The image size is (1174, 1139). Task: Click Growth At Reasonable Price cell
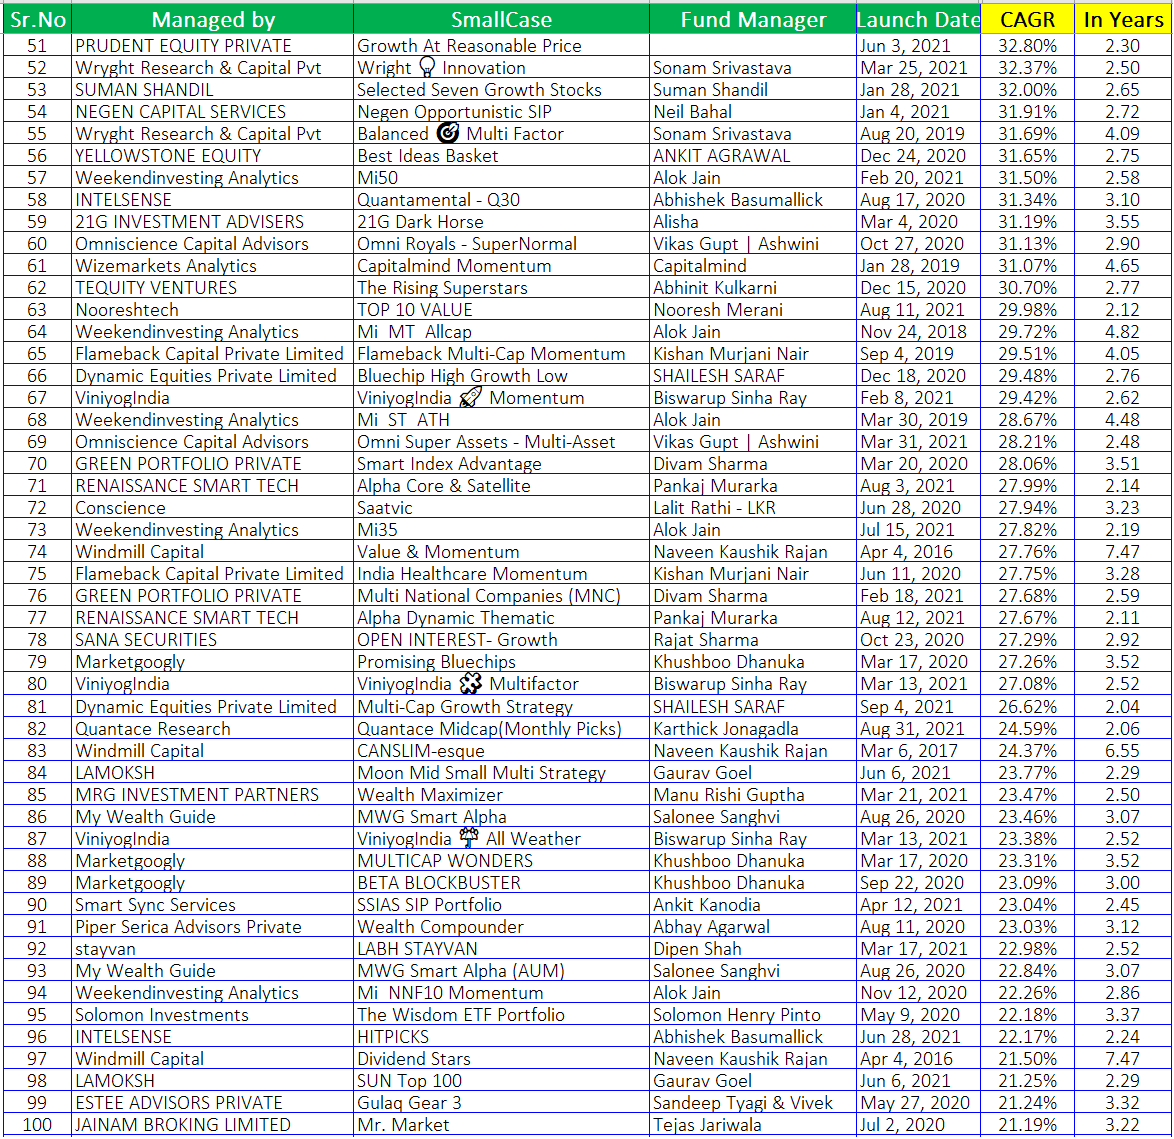coord(501,46)
